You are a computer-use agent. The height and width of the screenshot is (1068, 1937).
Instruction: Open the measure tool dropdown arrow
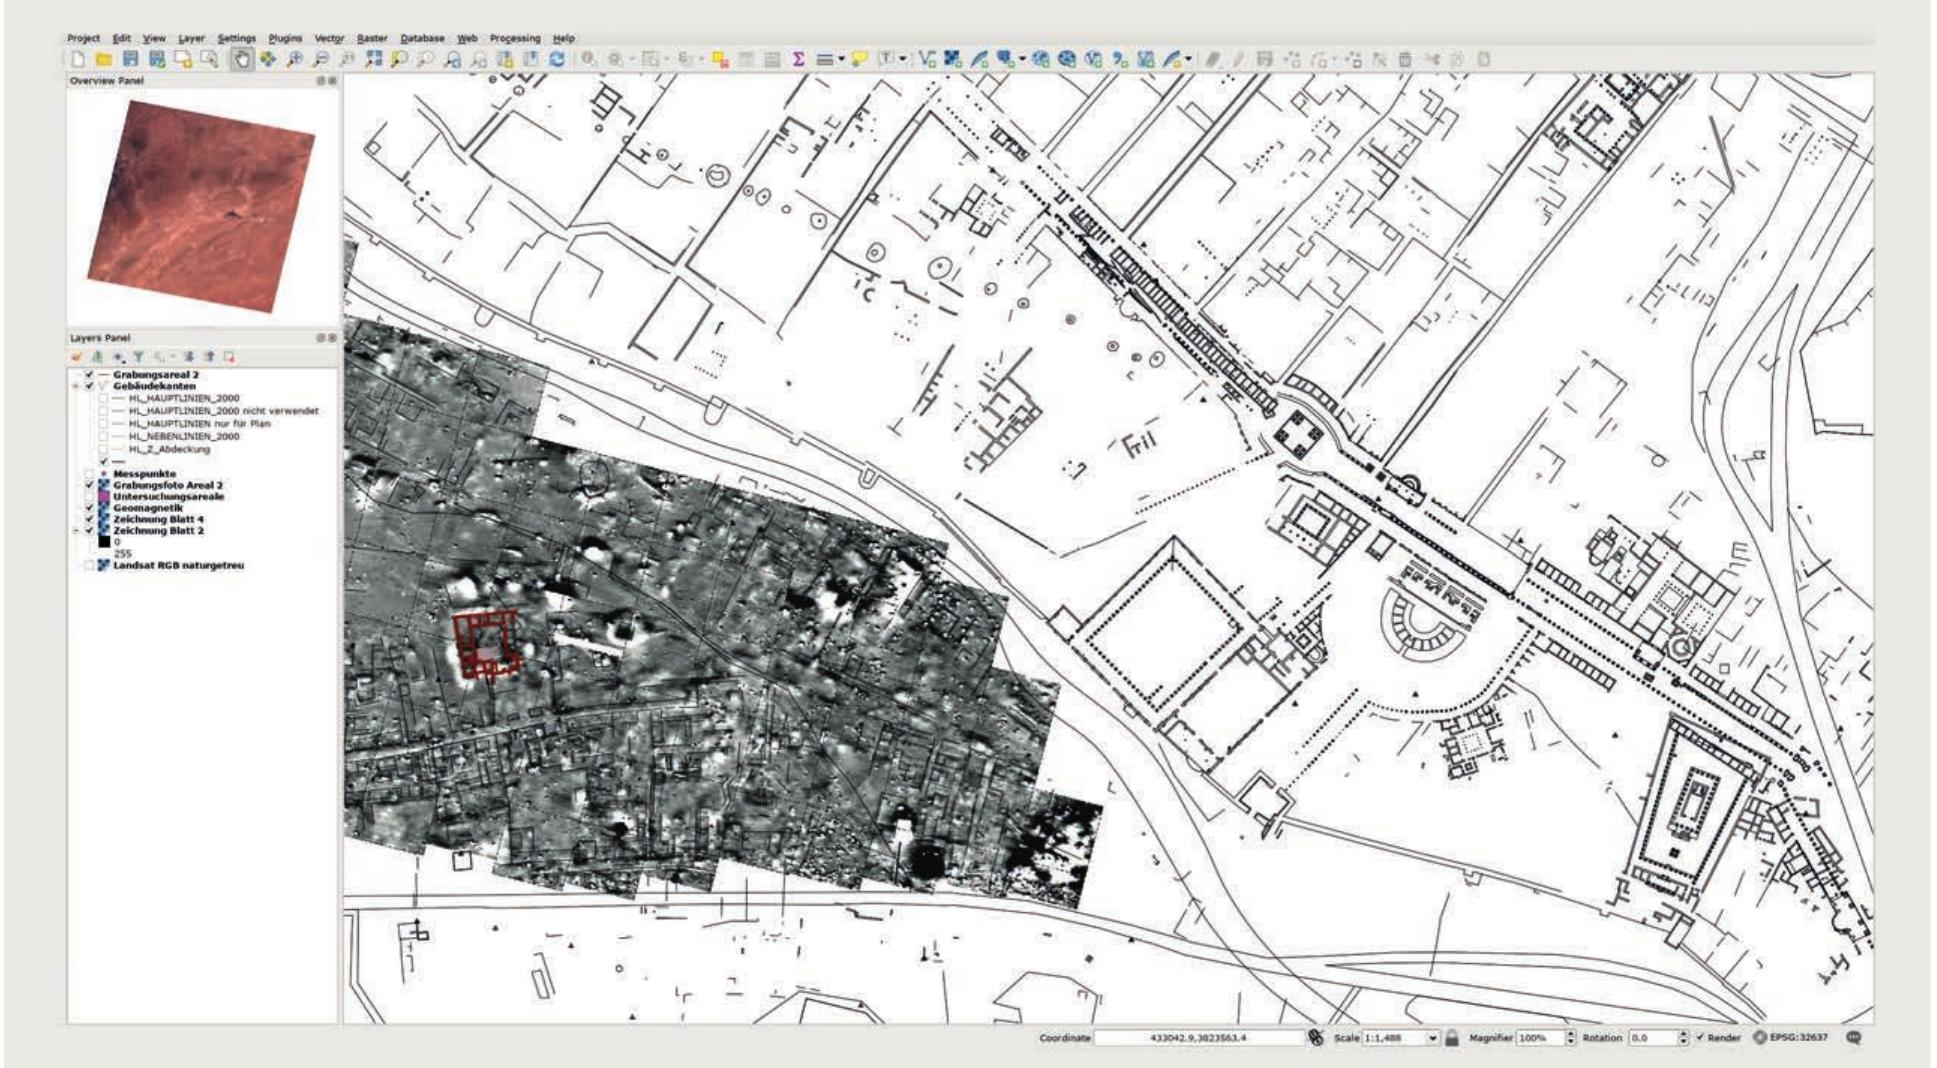(841, 60)
